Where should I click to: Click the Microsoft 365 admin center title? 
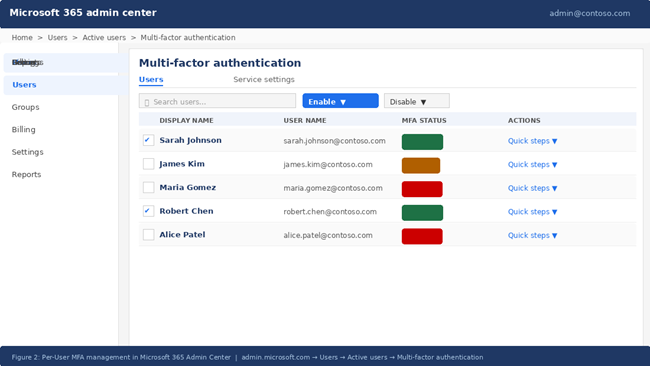pos(83,13)
